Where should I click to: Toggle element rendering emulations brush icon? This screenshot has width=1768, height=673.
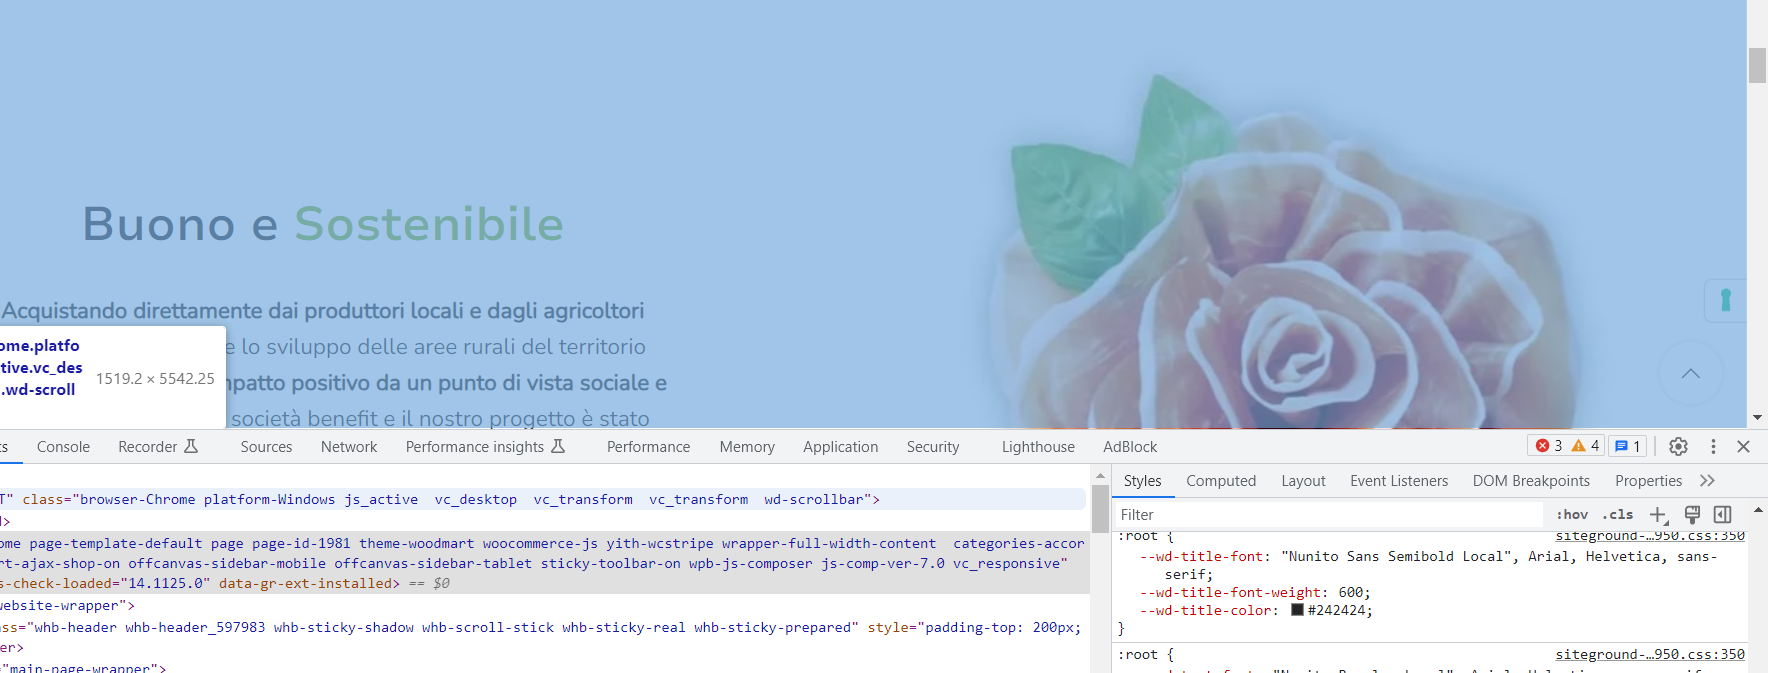pyautogui.click(x=1692, y=515)
